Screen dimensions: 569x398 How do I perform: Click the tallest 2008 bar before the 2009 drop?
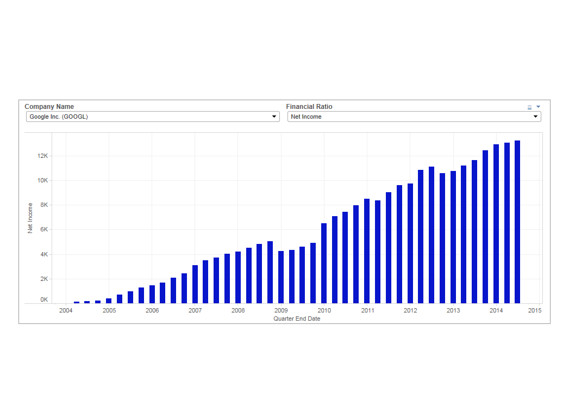[270, 272]
